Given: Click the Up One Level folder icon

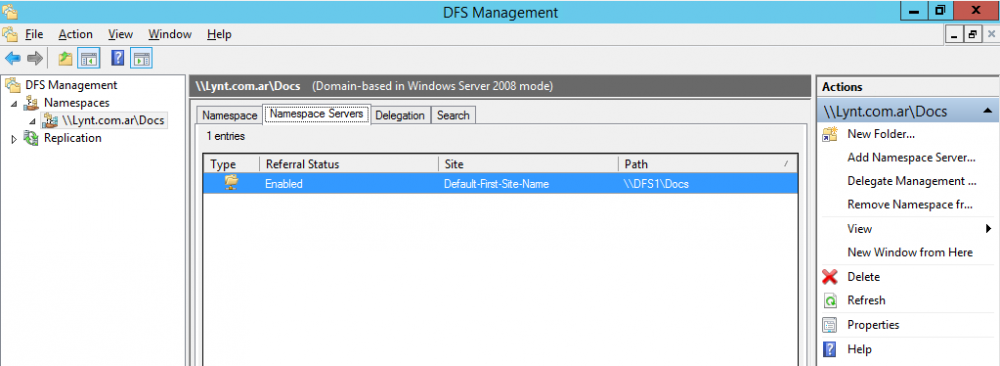Looking at the screenshot, I should tap(66, 59).
